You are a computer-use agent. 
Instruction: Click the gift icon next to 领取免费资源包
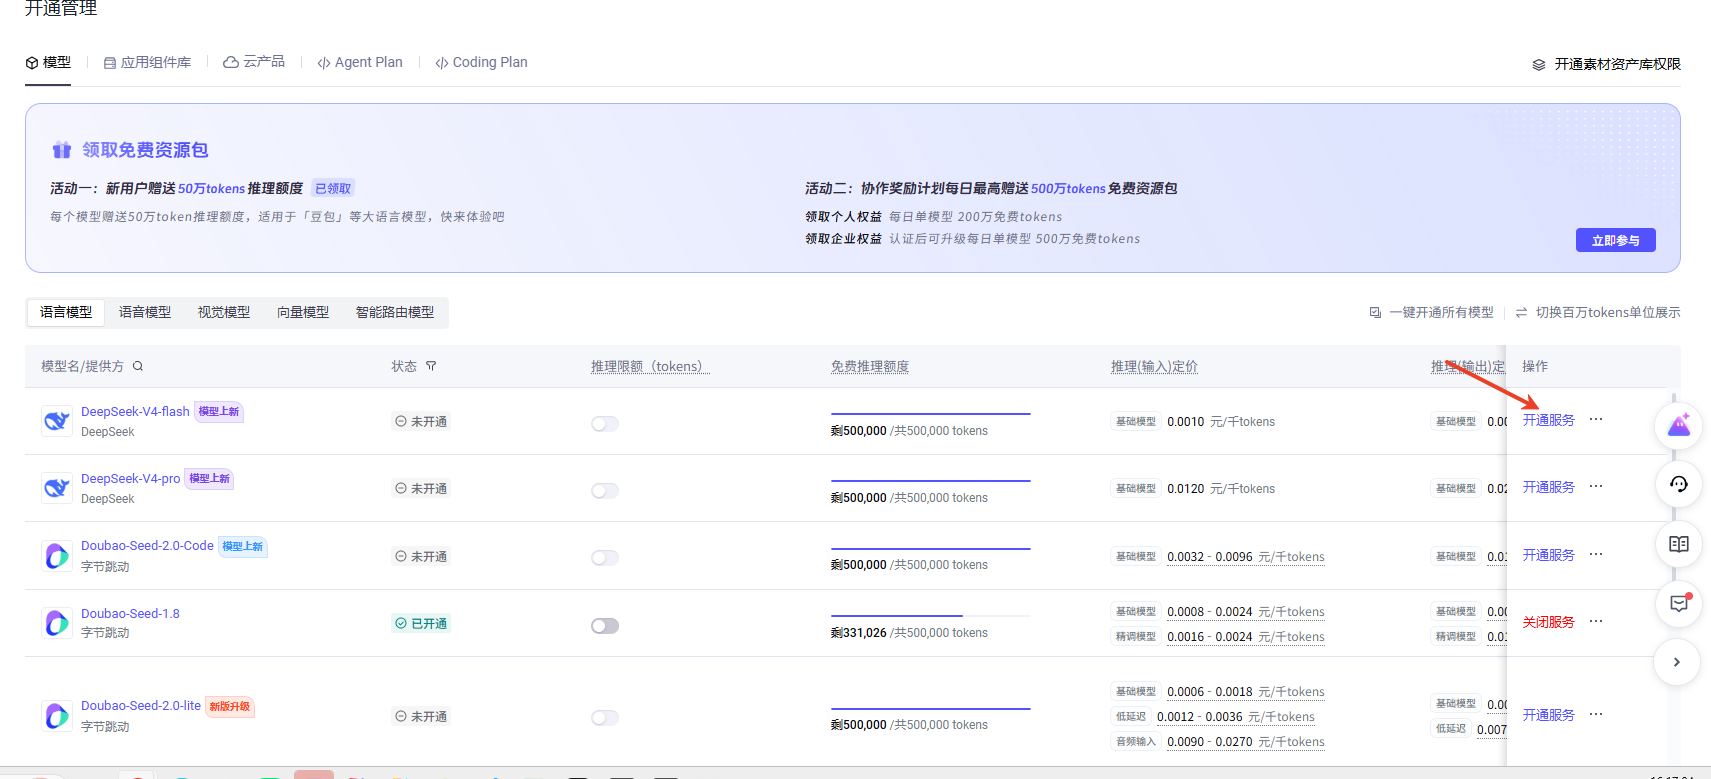(x=62, y=150)
